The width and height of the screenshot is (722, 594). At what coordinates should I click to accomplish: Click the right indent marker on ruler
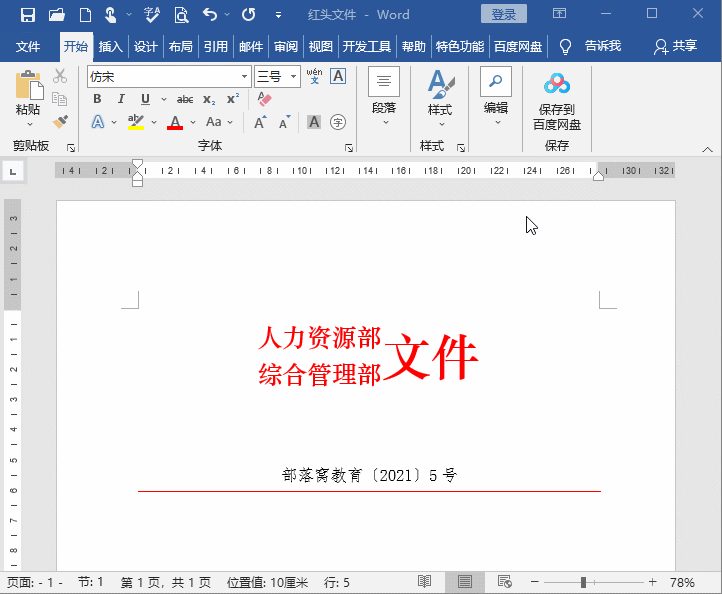598,175
